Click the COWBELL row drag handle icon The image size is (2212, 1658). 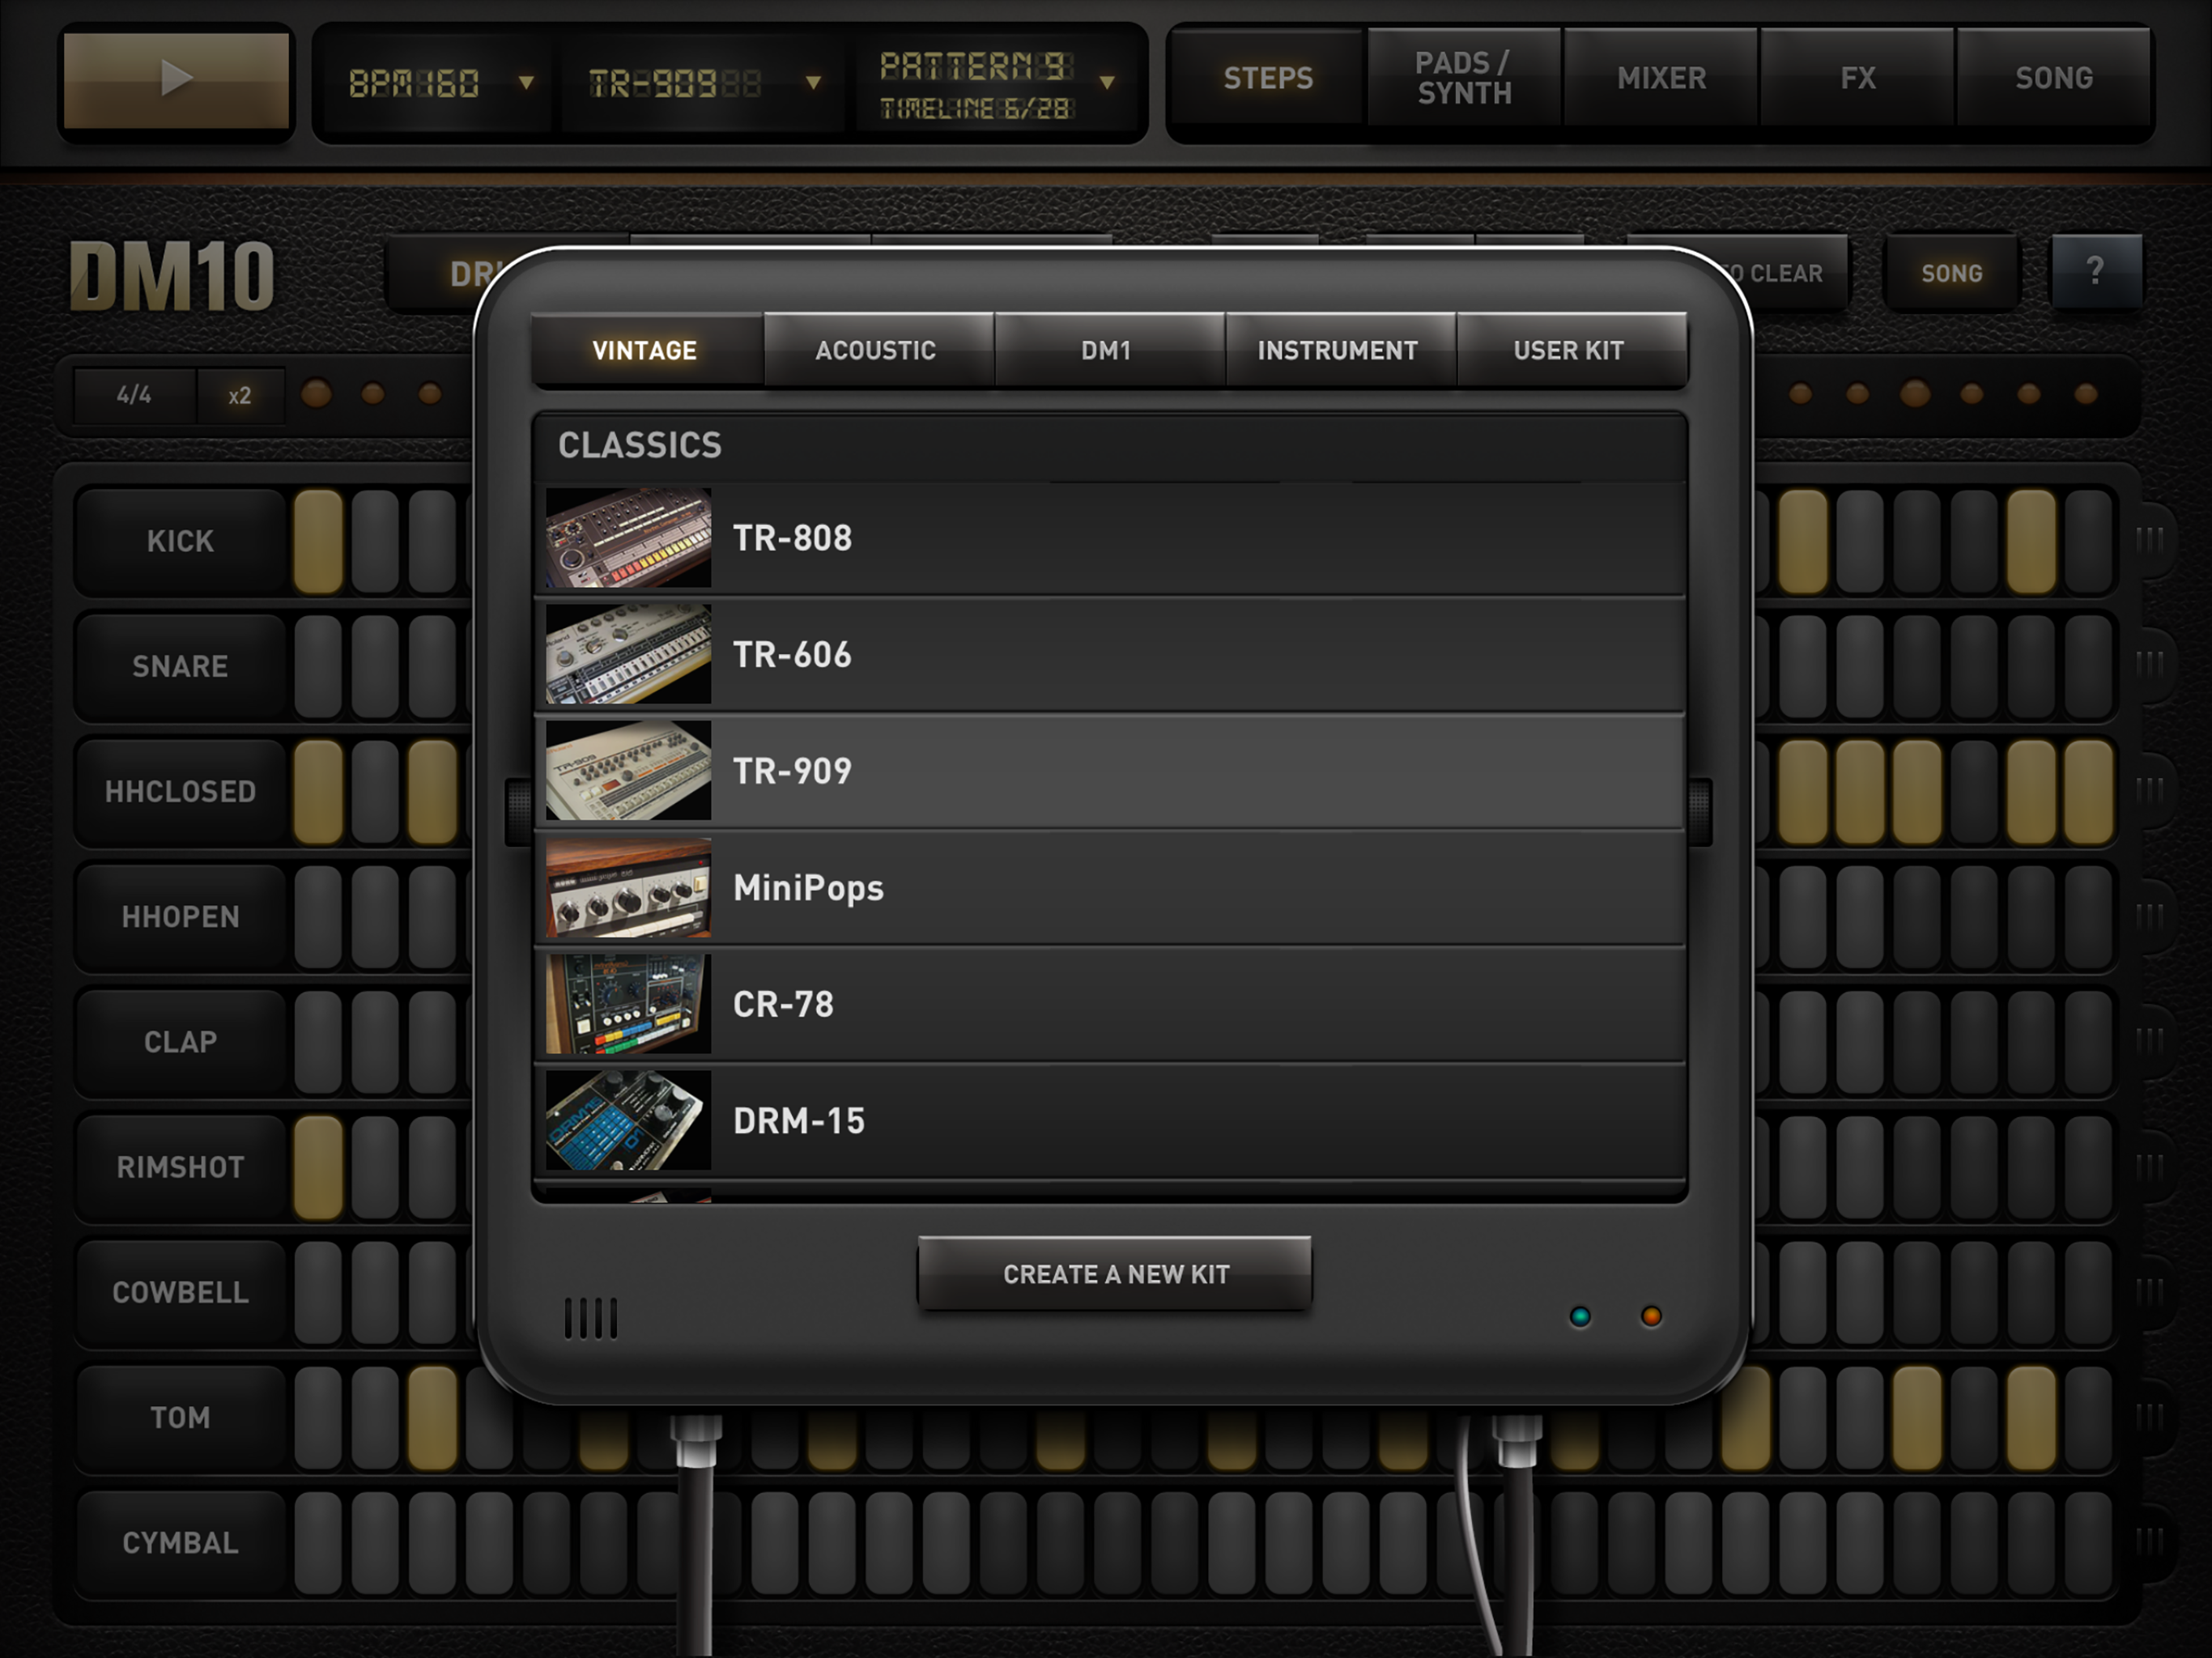point(2150,1291)
